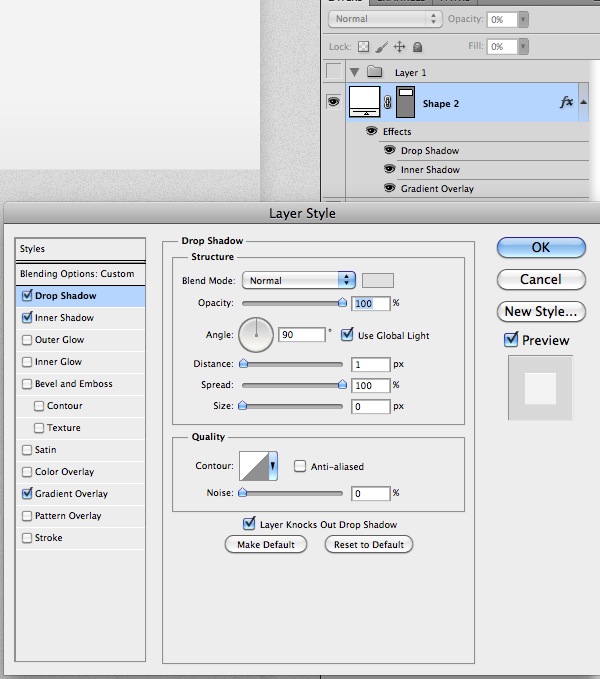This screenshot has width=600, height=679.
Task: Enable the Bevel and Emboss checkbox
Action: coord(27,384)
